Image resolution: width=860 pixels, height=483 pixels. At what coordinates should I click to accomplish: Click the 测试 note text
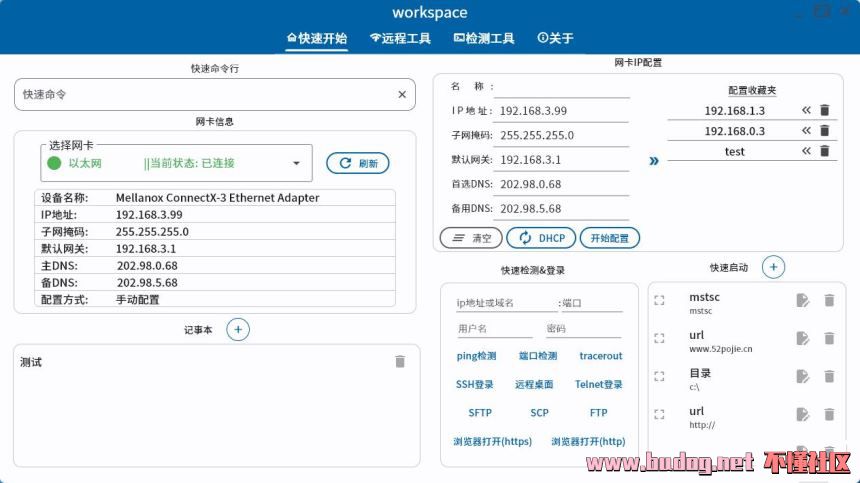pos(31,362)
